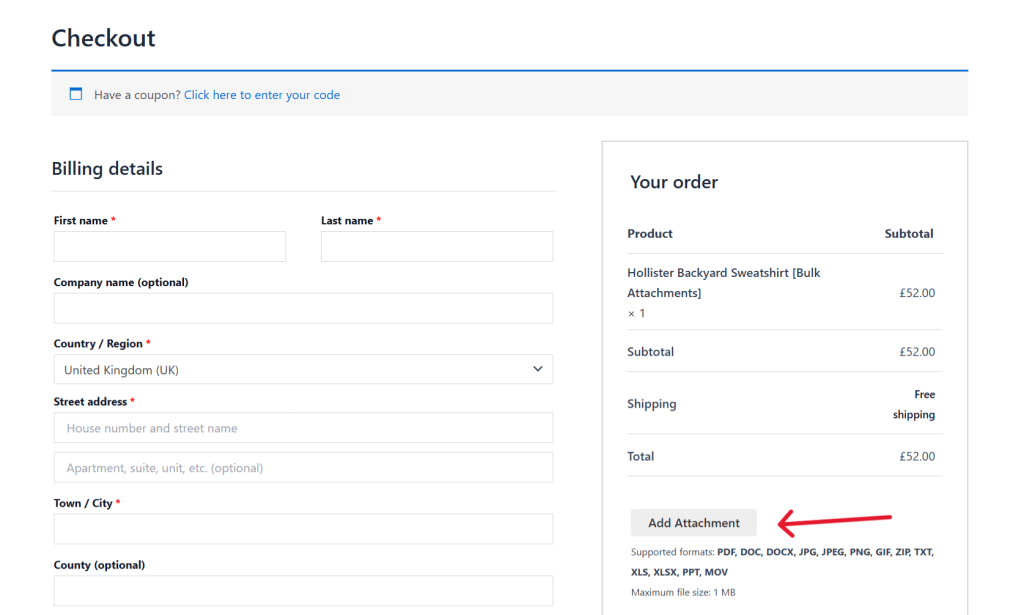Open coupon entry via 'Click here to enter your code'
The width and height of the screenshot is (1024, 615).
click(261, 94)
